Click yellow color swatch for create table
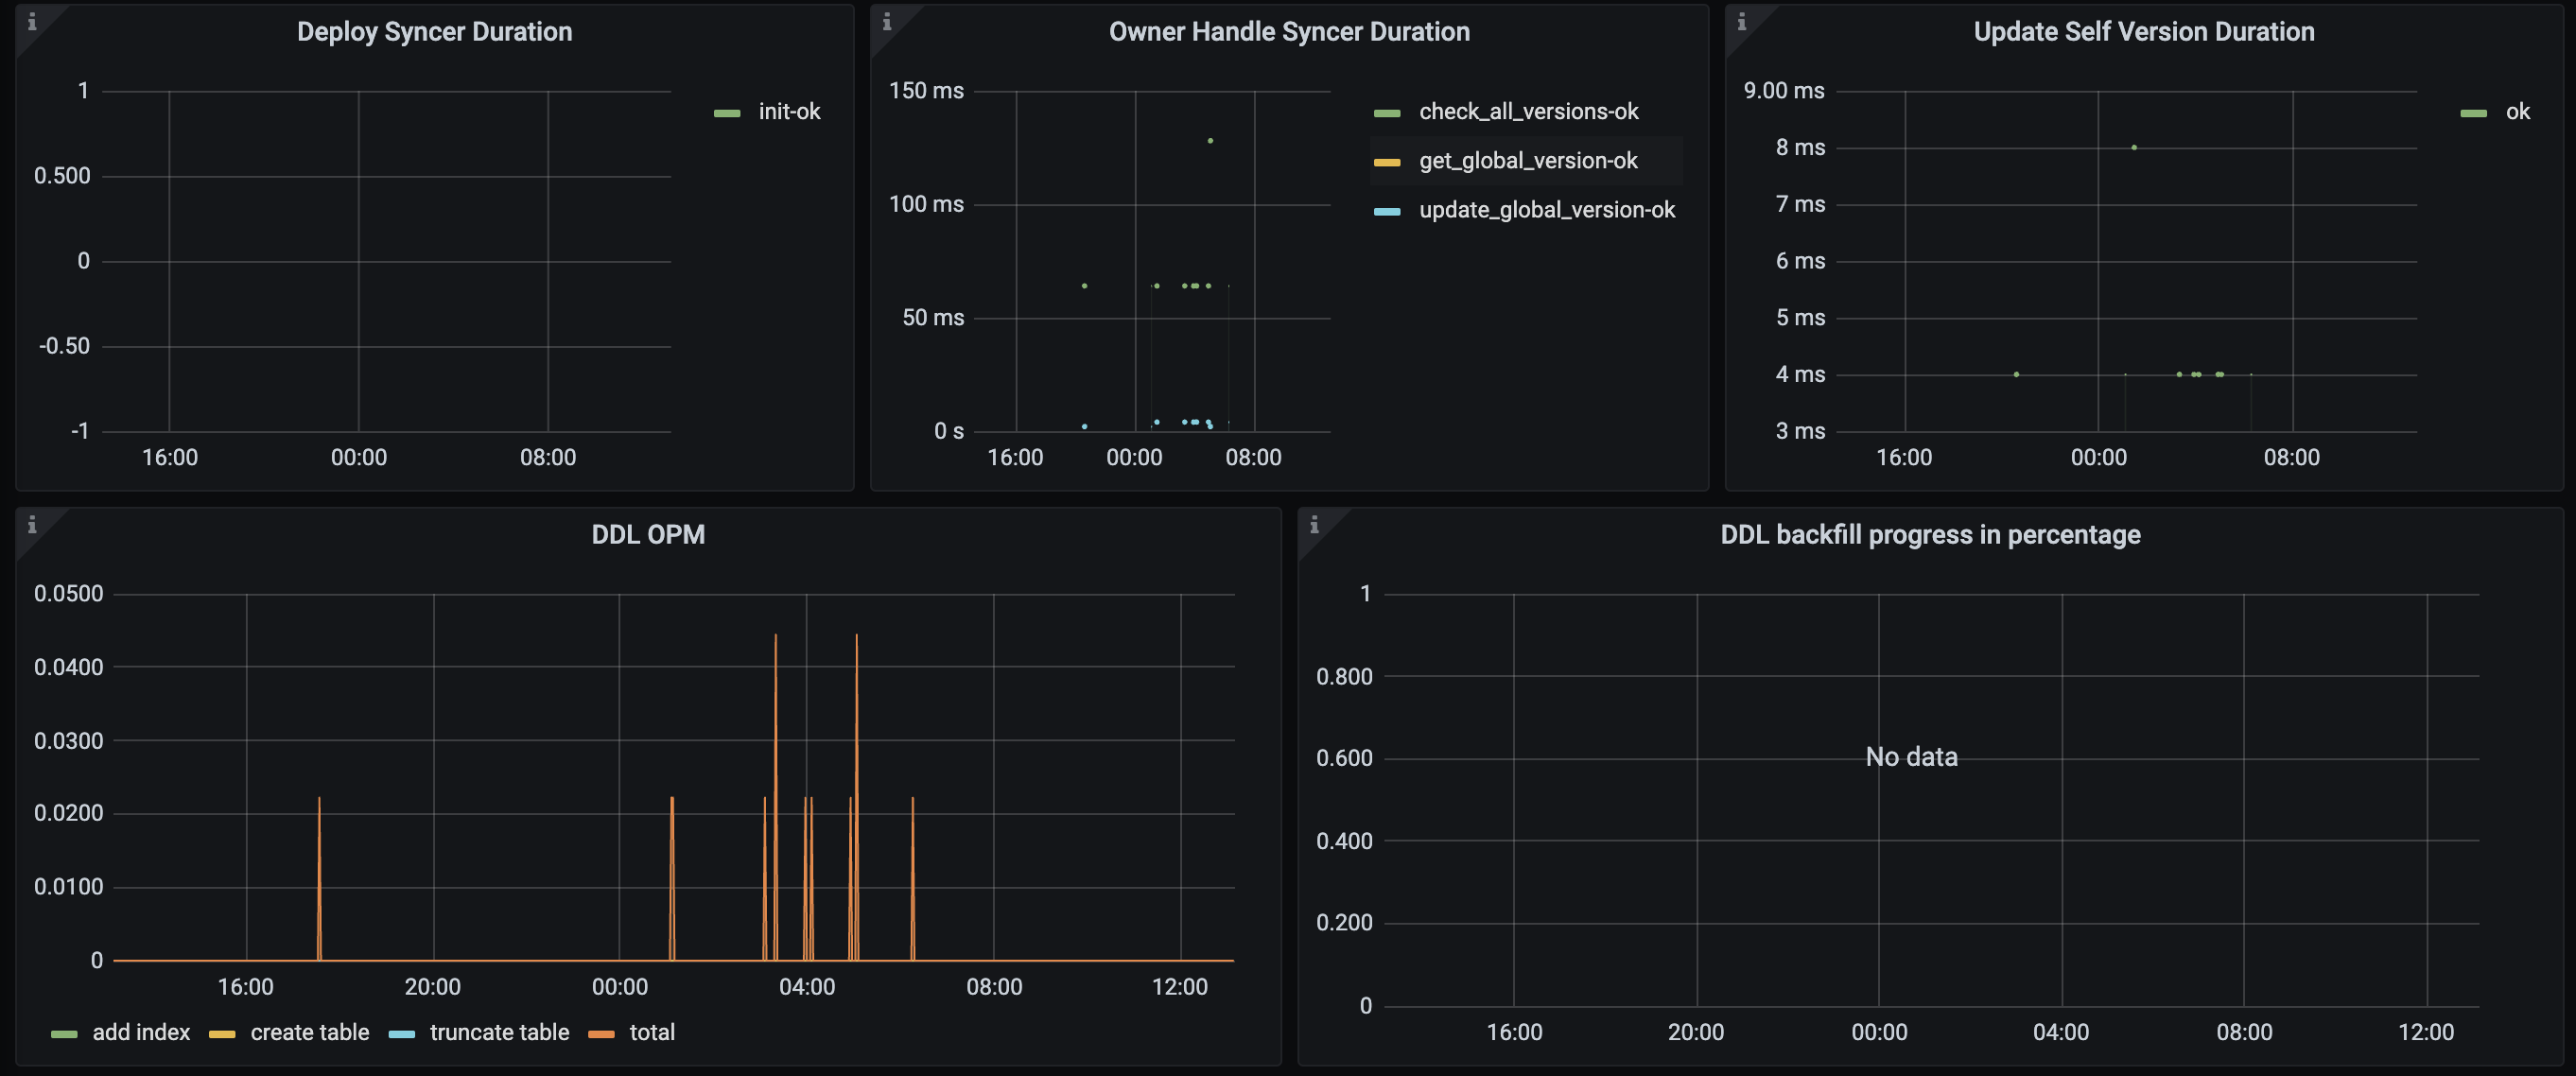 pyautogui.click(x=221, y=1034)
